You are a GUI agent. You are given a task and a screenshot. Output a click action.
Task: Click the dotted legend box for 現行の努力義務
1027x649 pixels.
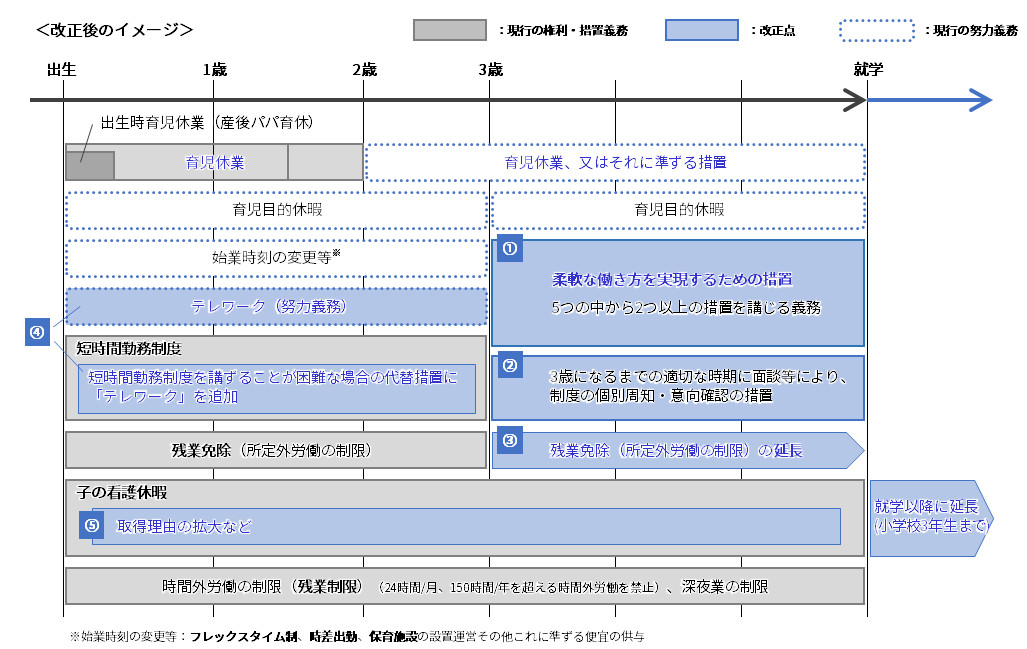coord(876,30)
